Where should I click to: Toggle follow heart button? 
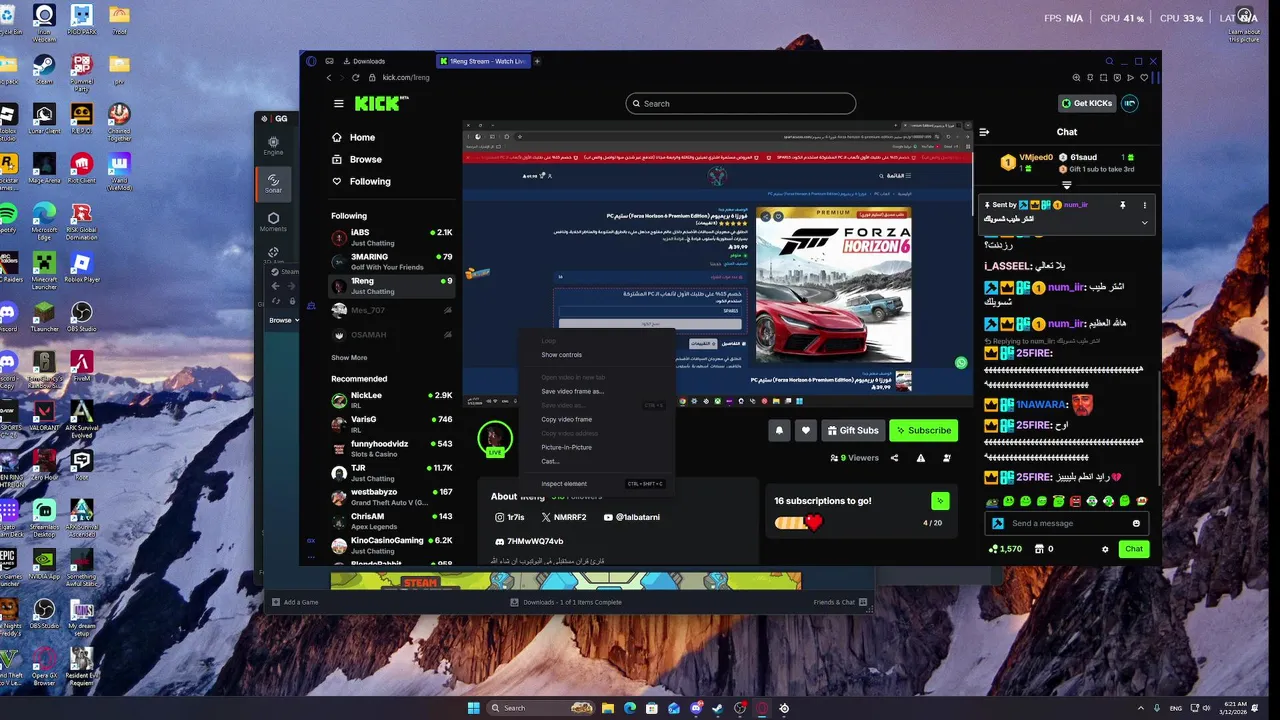click(x=805, y=430)
